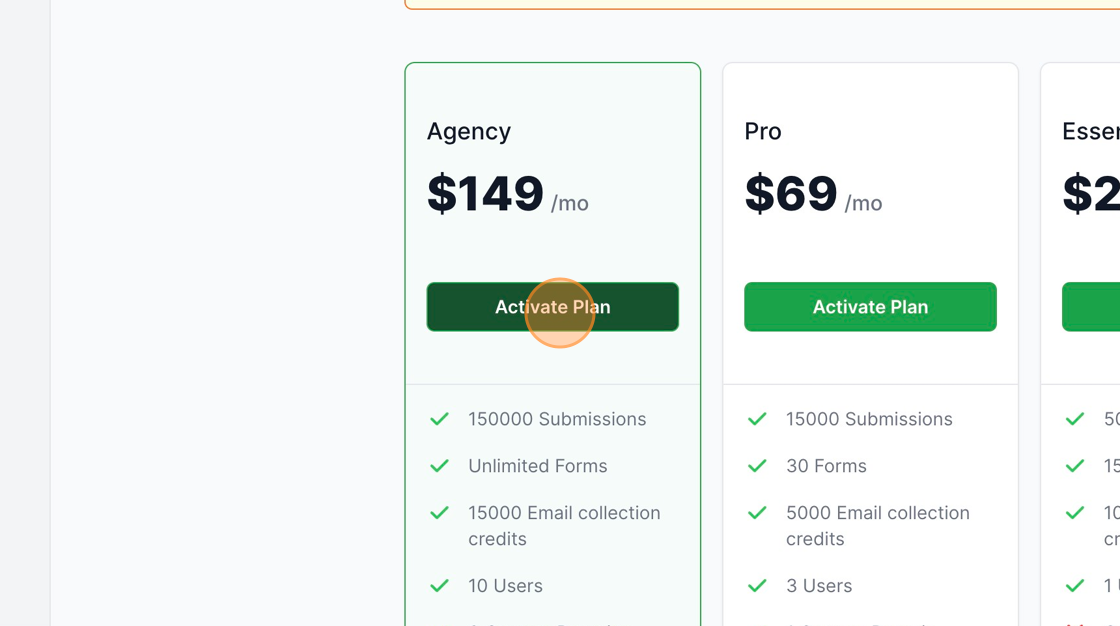This screenshot has width=1120, height=626.
Task: Click the checkmark beside 15000 Email collection credits
Action: 439,513
